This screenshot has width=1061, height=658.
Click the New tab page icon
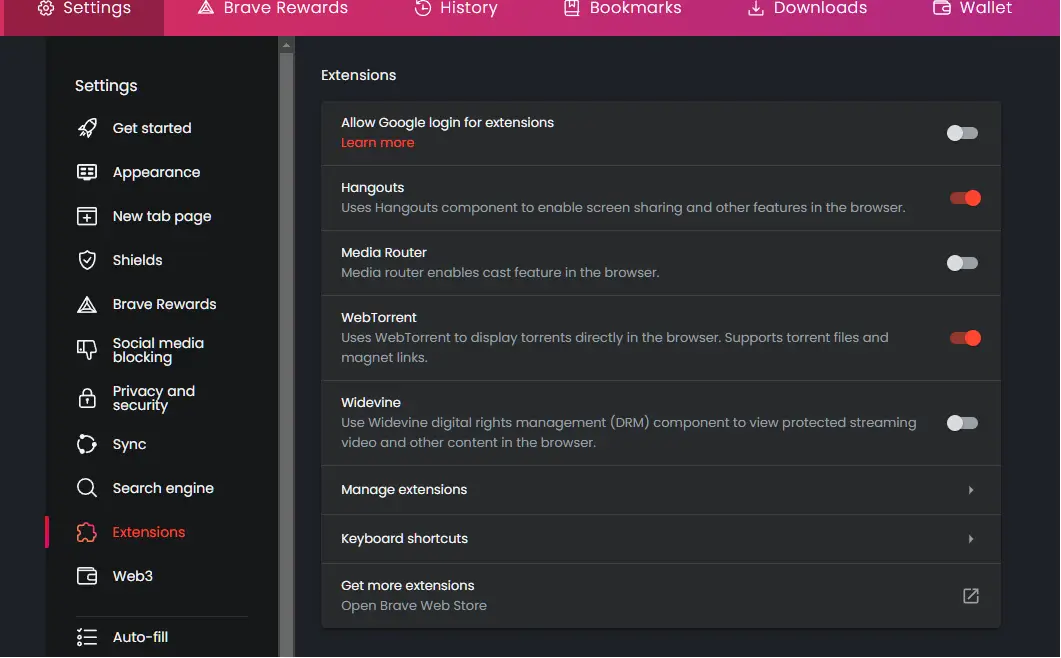[x=87, y=216]
